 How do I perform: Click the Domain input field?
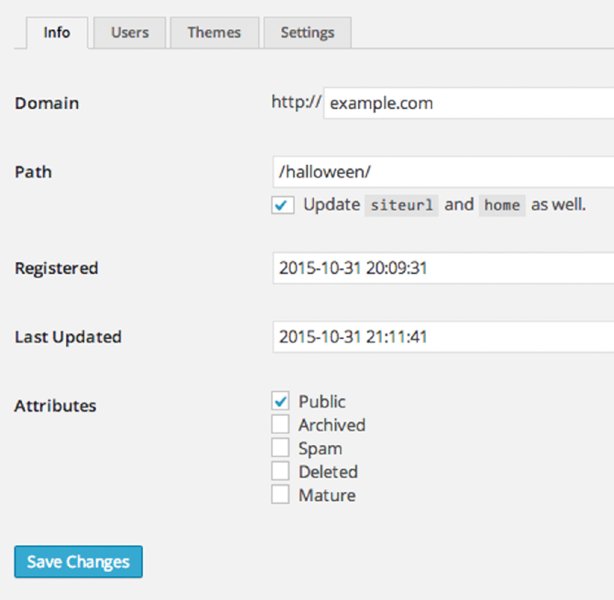pos(468,103)
